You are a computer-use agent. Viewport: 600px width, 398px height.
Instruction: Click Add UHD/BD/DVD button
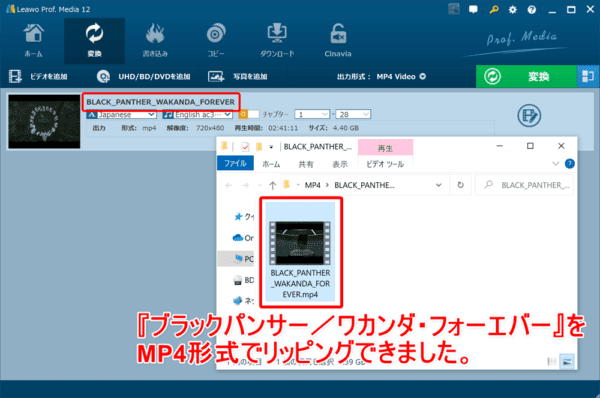(x=143, y=77)
